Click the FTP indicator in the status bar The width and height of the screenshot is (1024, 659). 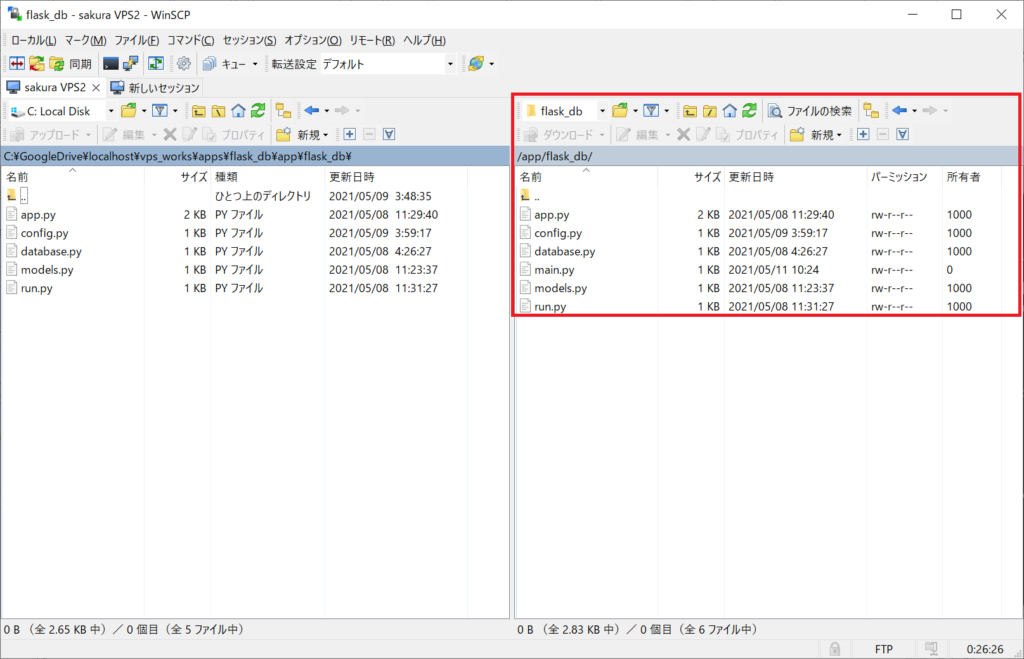[883, 648]
